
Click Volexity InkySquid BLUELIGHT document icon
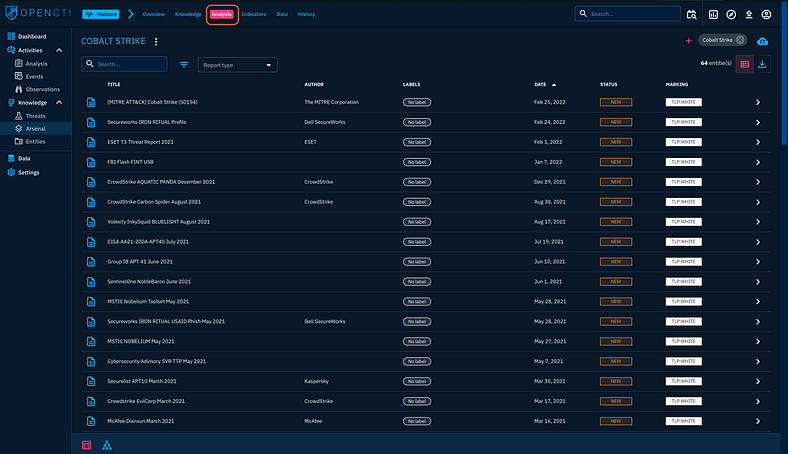click(91, 222)
